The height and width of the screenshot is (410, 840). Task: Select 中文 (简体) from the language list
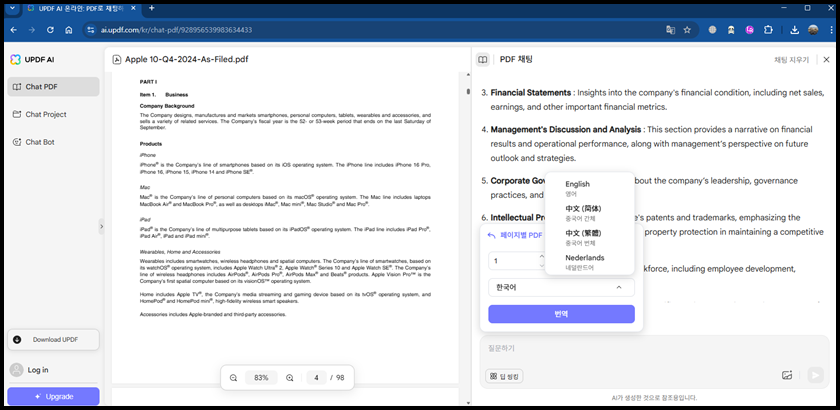point(588,213)
